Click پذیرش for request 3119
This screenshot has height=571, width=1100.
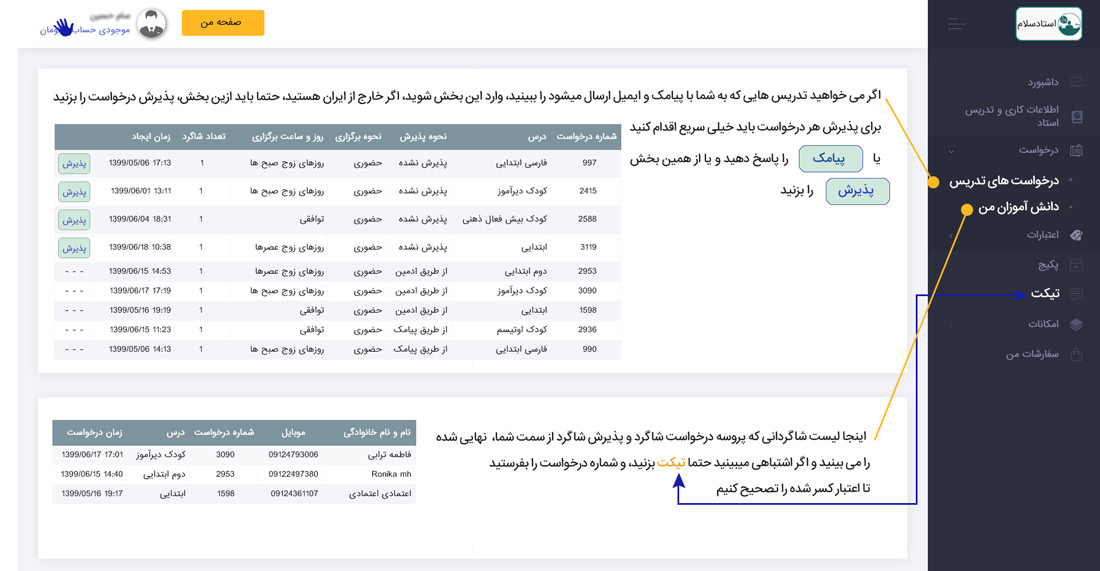(x=74, y=248)
